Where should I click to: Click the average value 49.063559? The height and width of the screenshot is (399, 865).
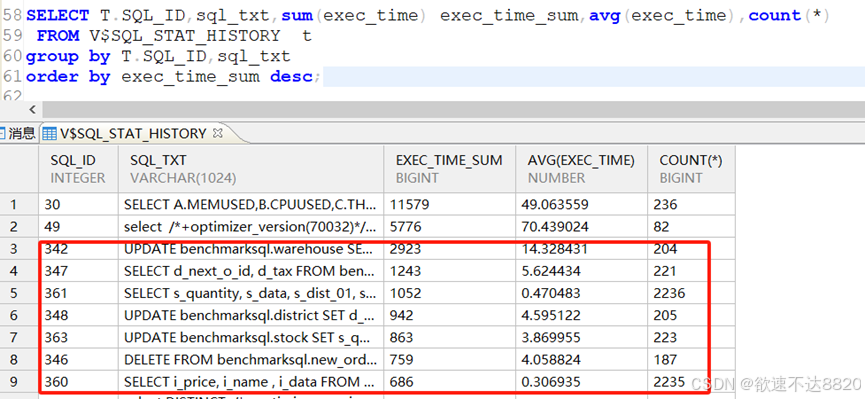point(581,205)
